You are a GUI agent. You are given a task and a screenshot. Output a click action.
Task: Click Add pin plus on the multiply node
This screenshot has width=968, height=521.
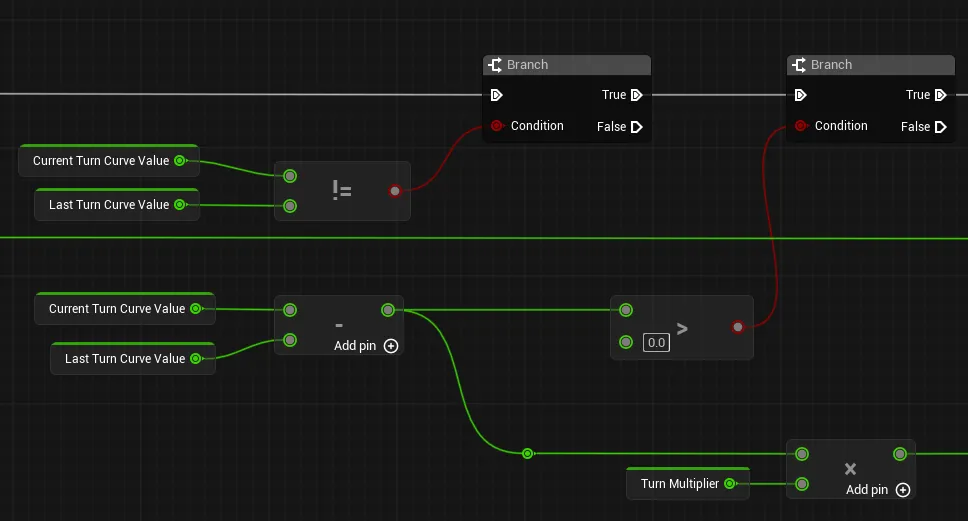903,490
